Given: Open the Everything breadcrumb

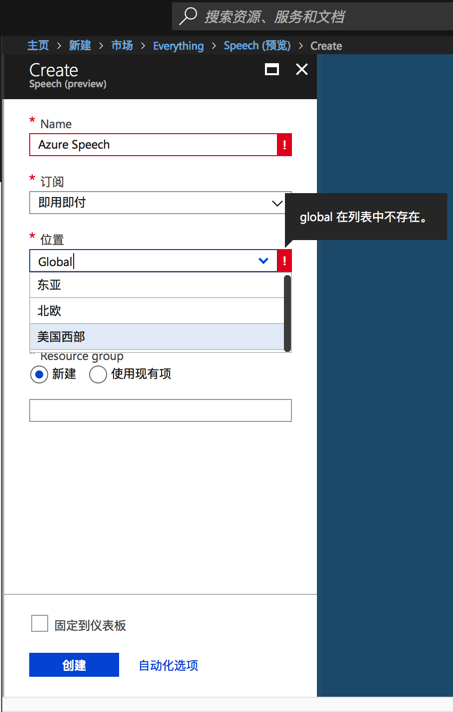Looking at the screenshot, I should tap(178, 46).
